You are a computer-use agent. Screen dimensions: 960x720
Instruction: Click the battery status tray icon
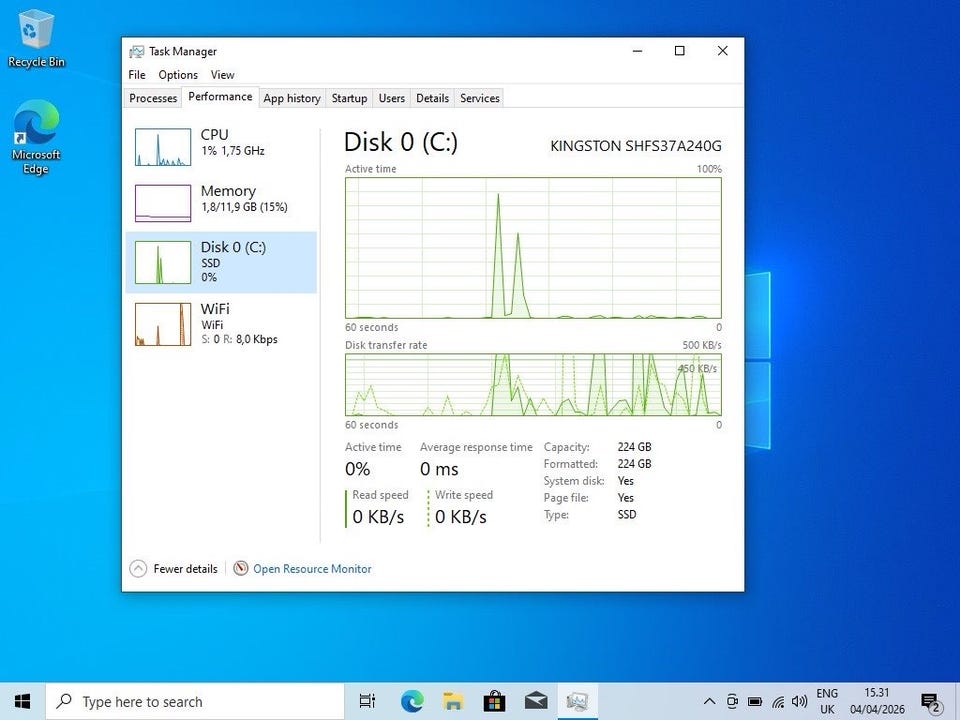coord(755,702)
